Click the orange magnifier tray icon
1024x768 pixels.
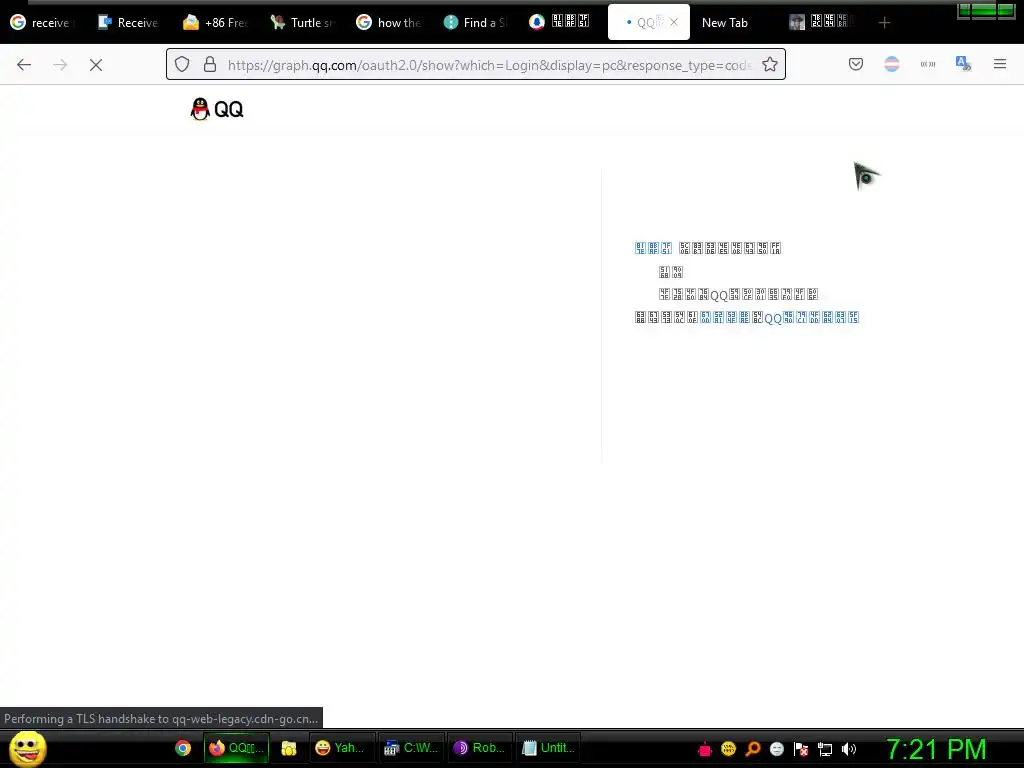(753, 749)
